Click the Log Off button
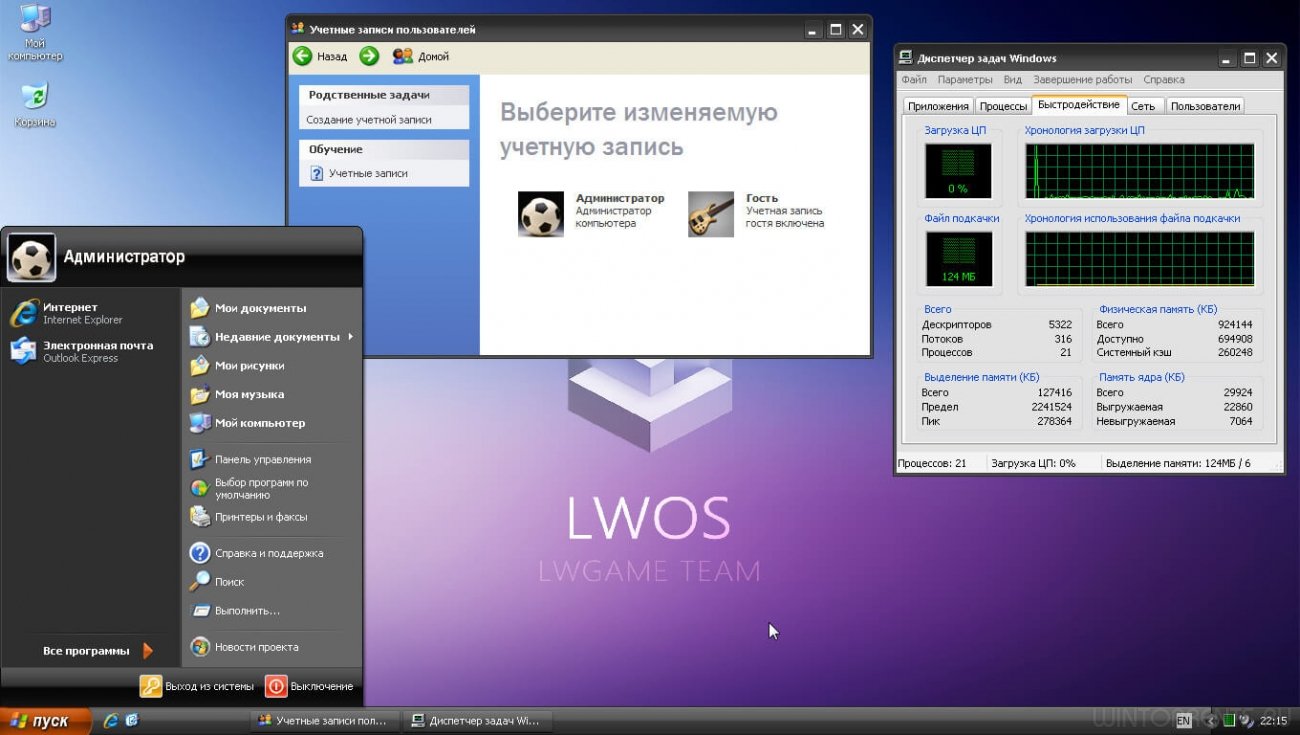The image size is (1300, 735). (197, 686)
